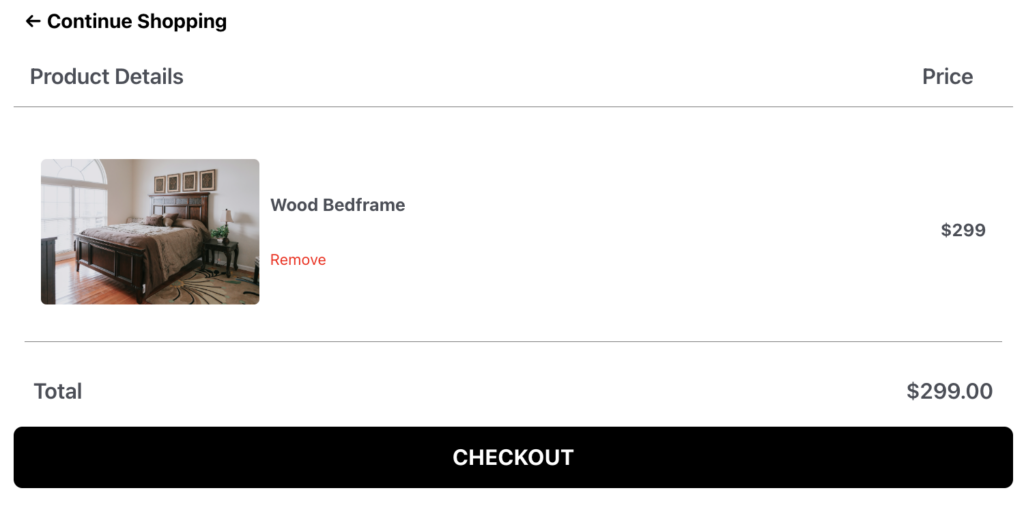Click the Product Details column header
Viewport: 1024px width, 512px height.
click(x=107, y=77)
